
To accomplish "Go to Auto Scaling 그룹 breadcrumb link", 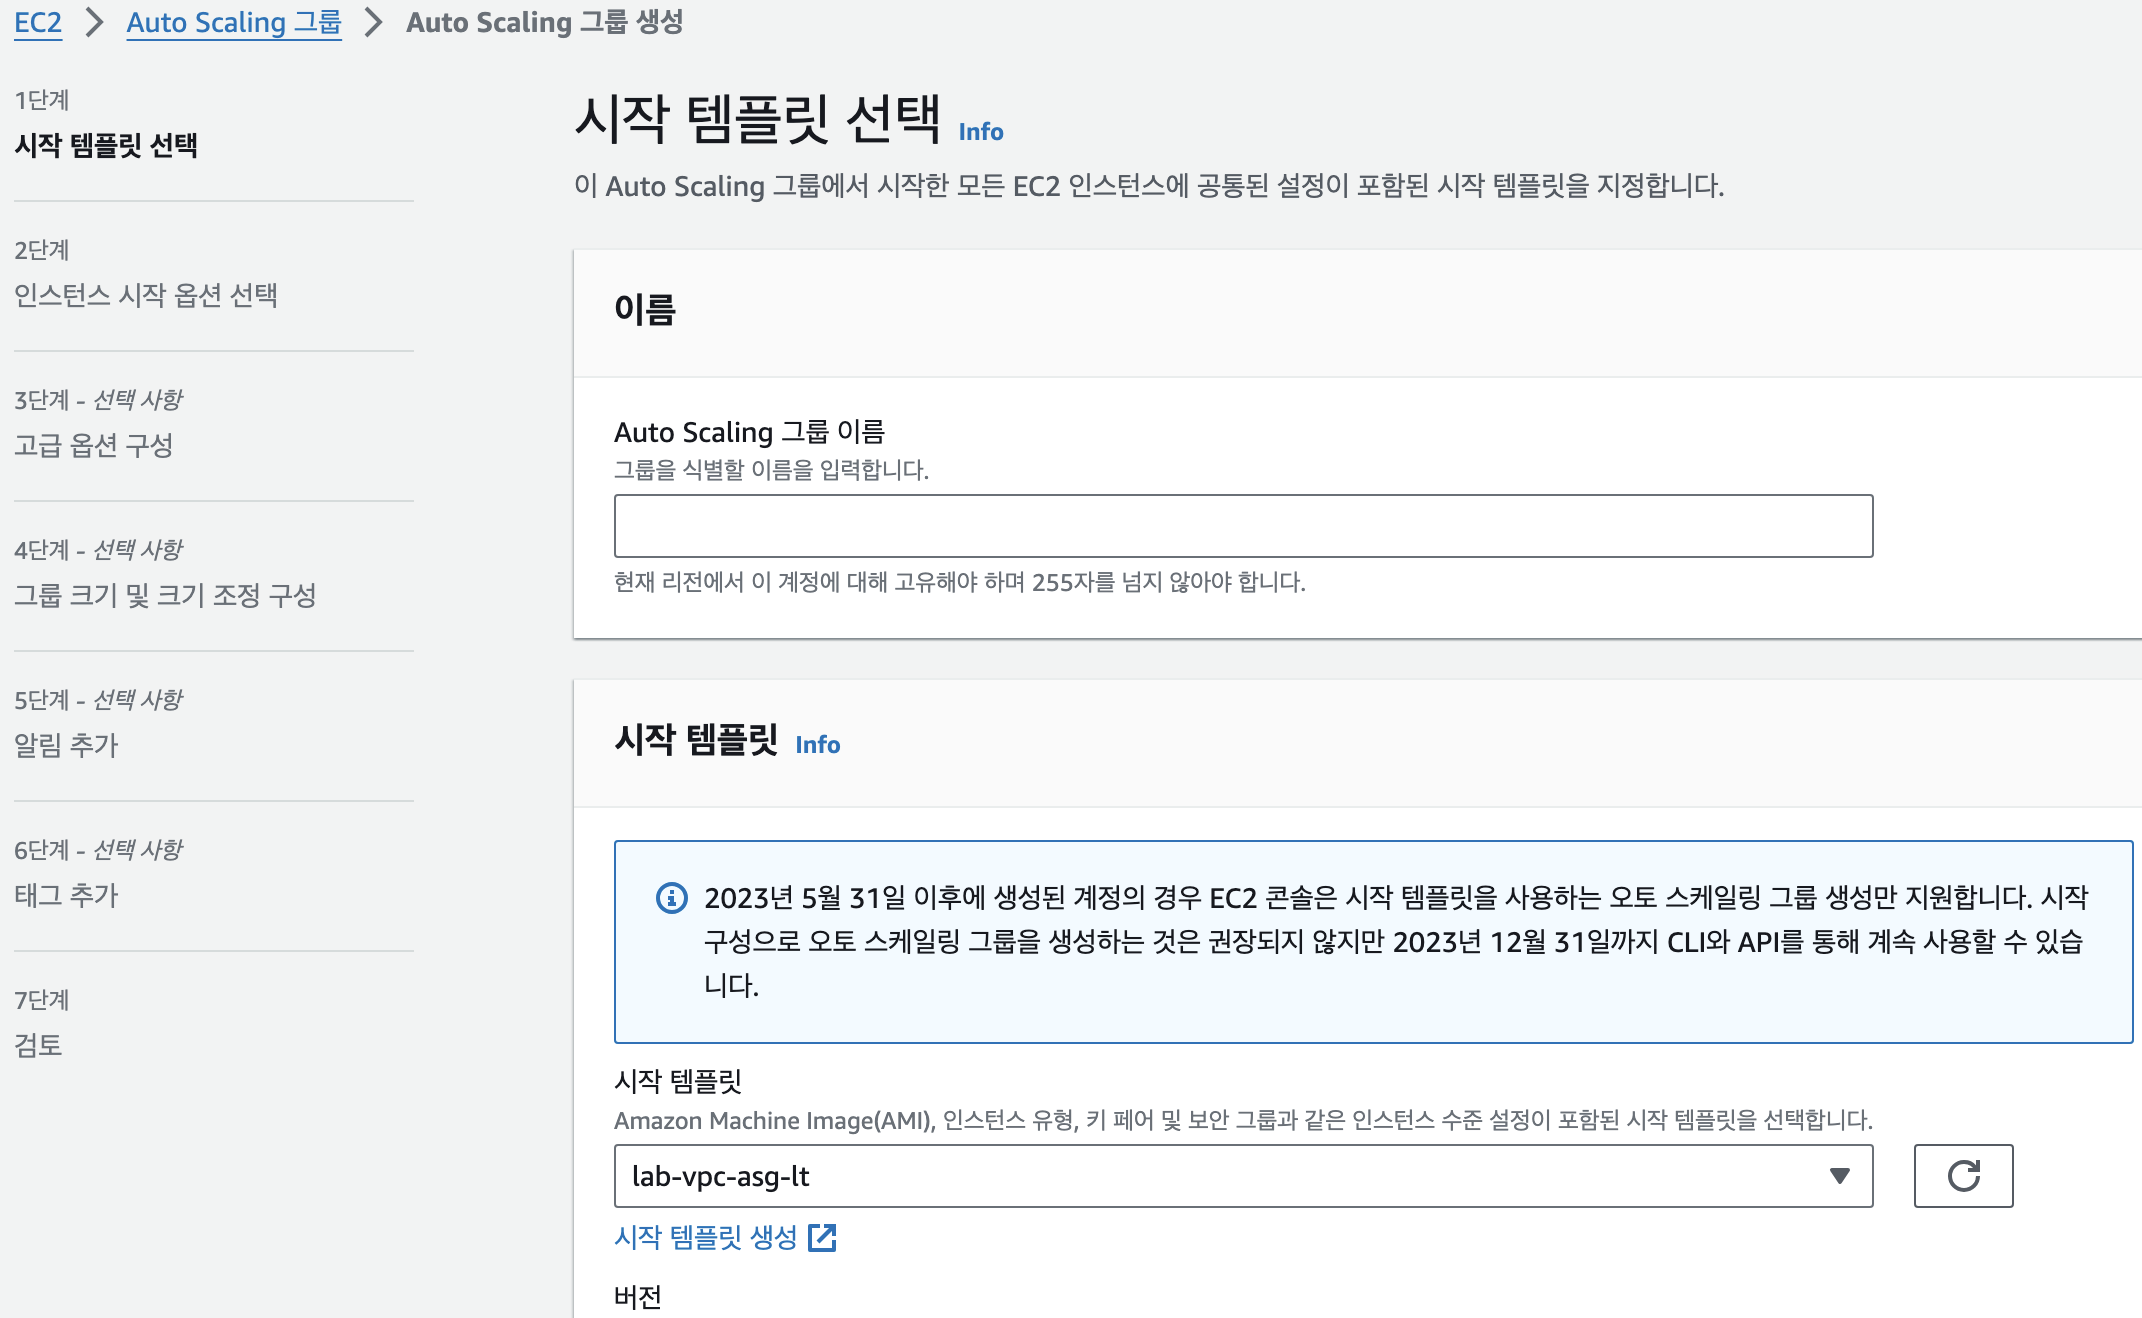I will click(x=233, y=22).
